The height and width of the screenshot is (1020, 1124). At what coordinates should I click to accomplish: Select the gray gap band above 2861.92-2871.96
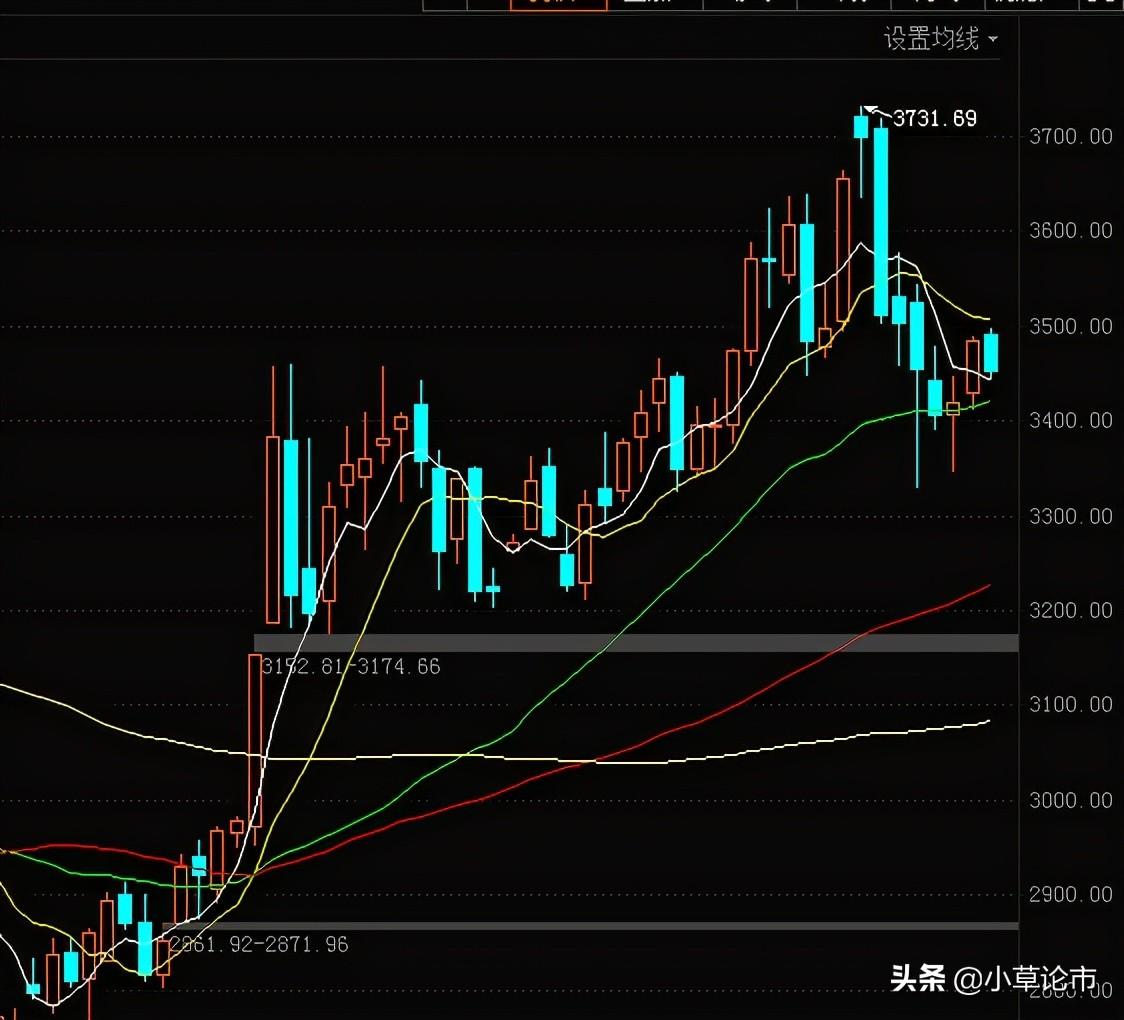(x=591, y=926)
